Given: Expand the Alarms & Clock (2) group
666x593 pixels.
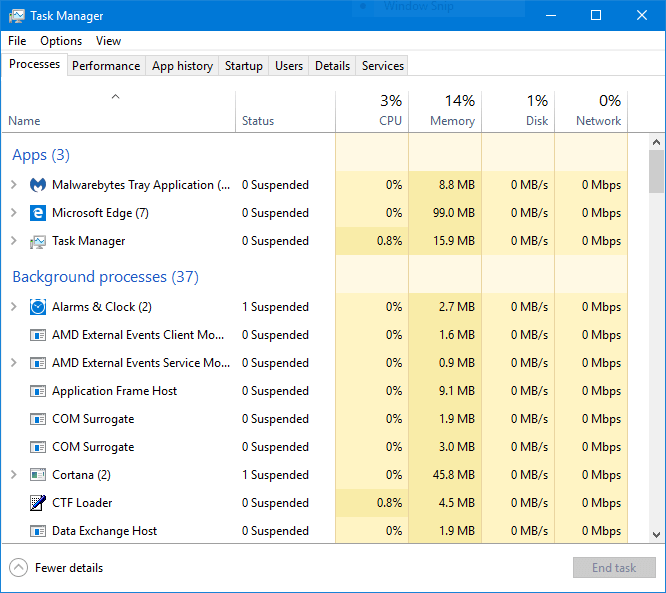Looking at the screenshot, I should pyautogui.click(x=14, y=307).
